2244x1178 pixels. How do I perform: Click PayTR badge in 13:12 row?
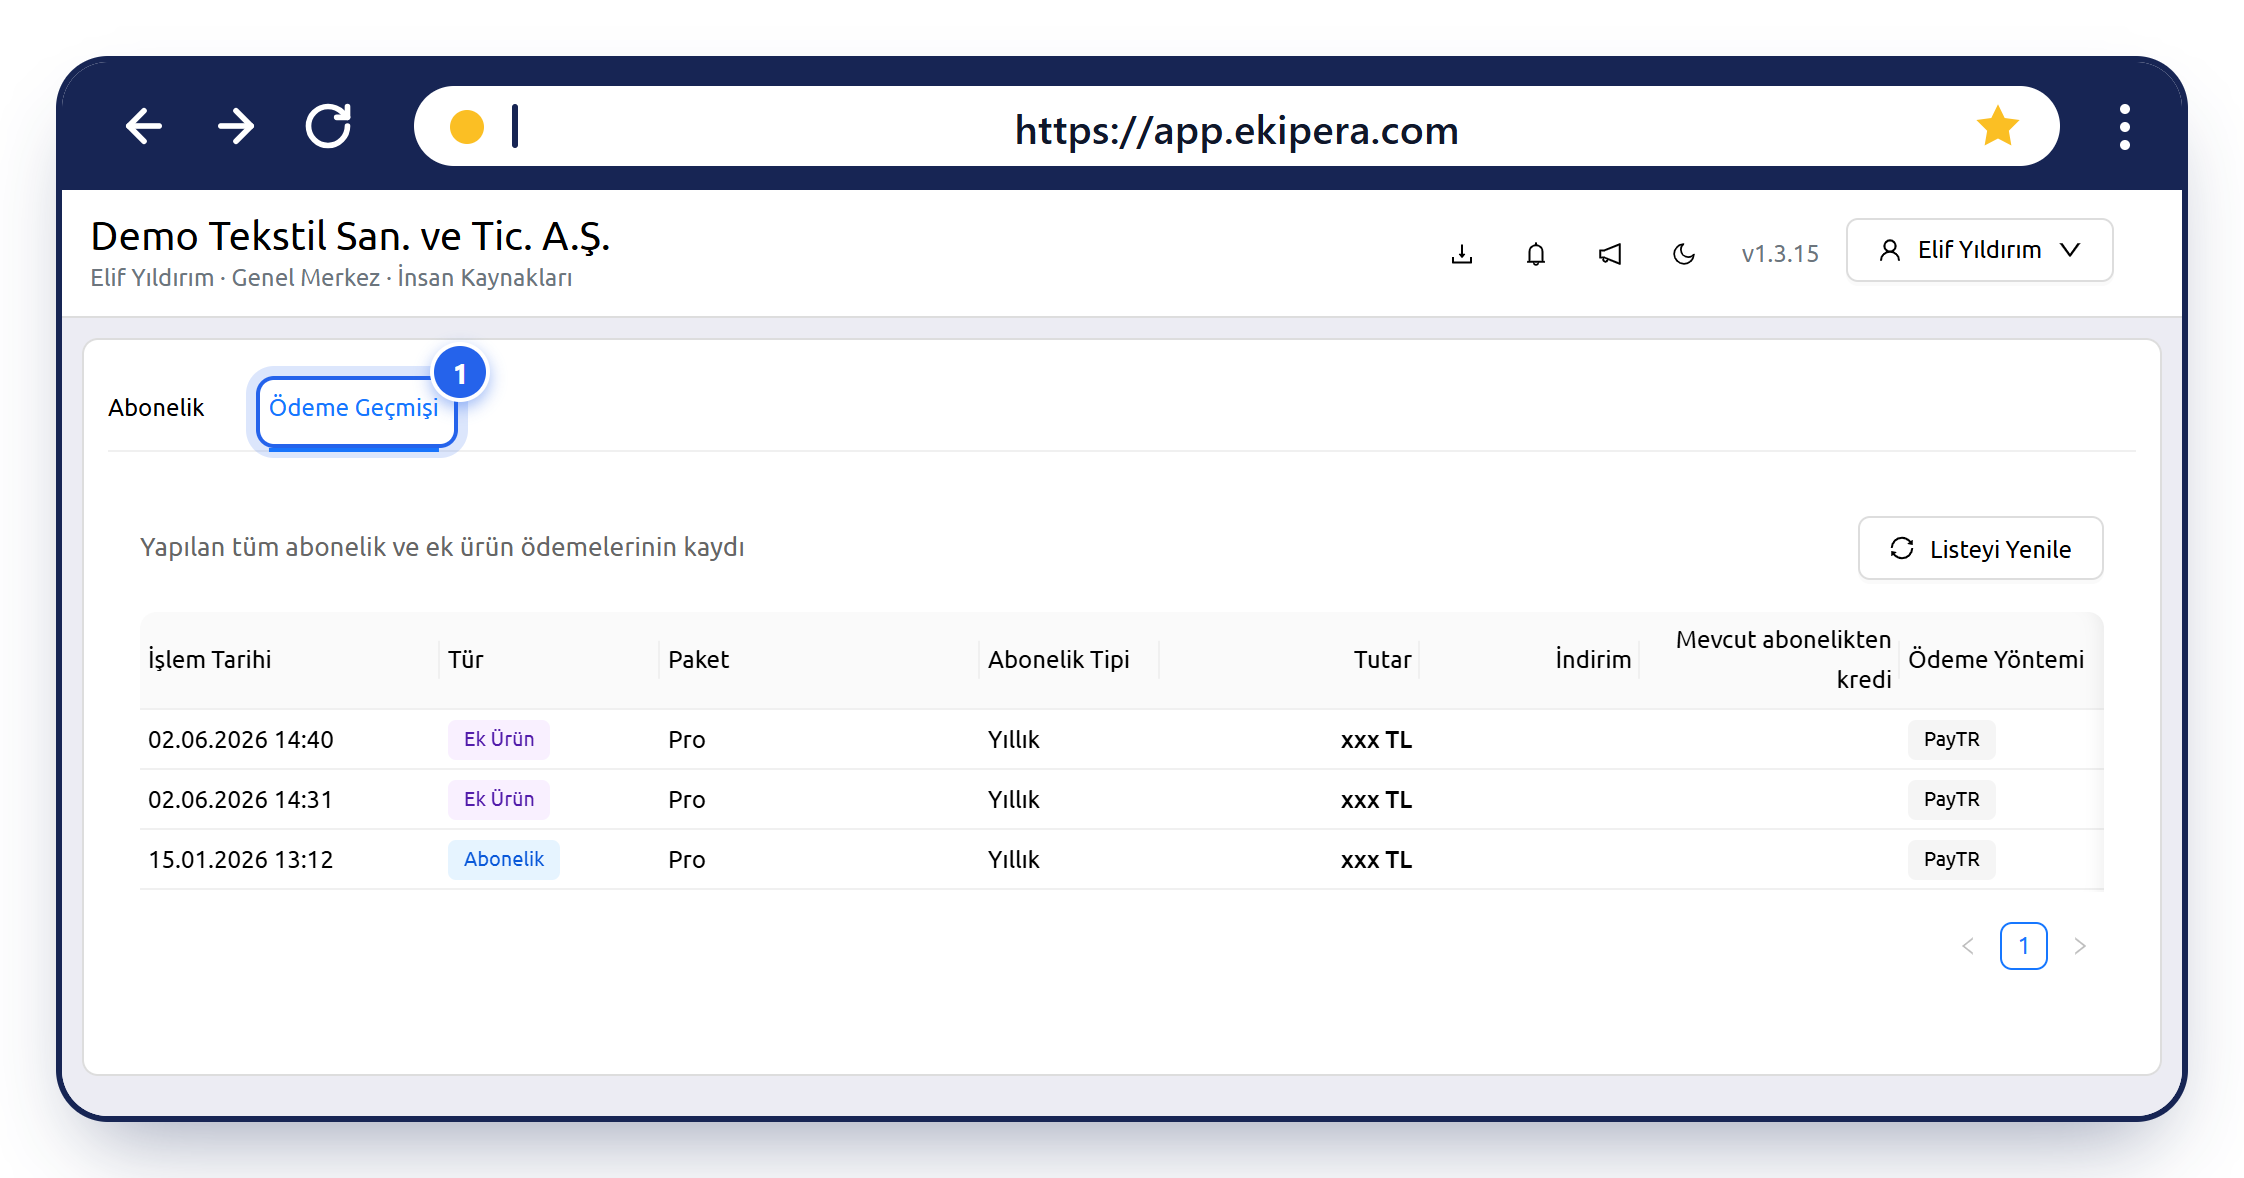click(1952, 860)
